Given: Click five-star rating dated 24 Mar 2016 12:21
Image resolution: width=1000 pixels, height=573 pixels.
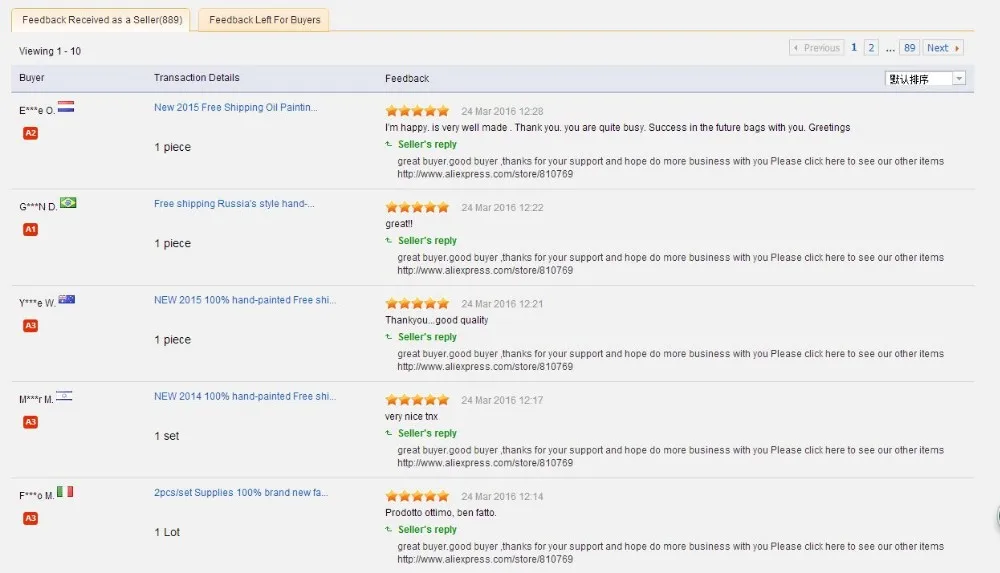Looking at the screenshot, I should point(417,304).
